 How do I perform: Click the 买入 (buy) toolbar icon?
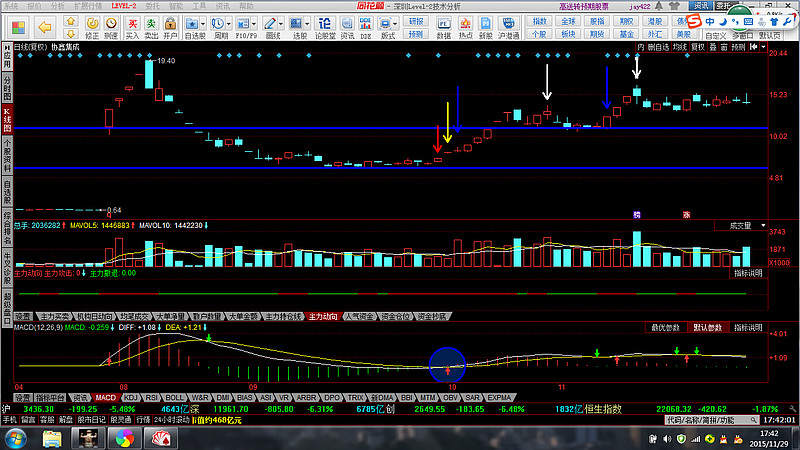click(x=133, y=24)
